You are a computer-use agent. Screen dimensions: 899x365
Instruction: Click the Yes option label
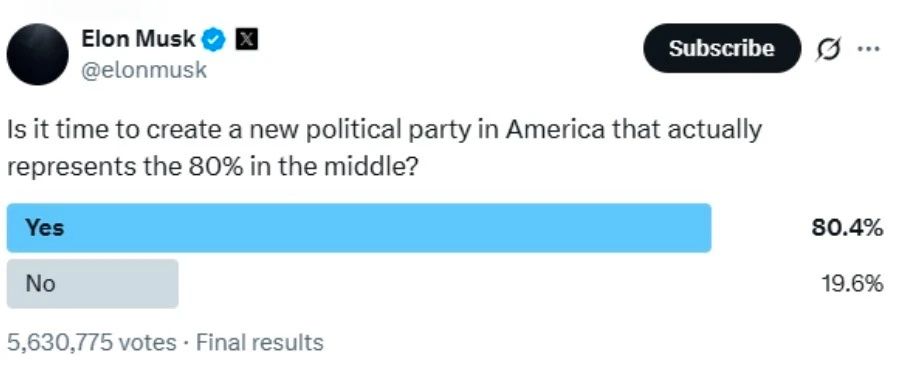click(44, 228)
